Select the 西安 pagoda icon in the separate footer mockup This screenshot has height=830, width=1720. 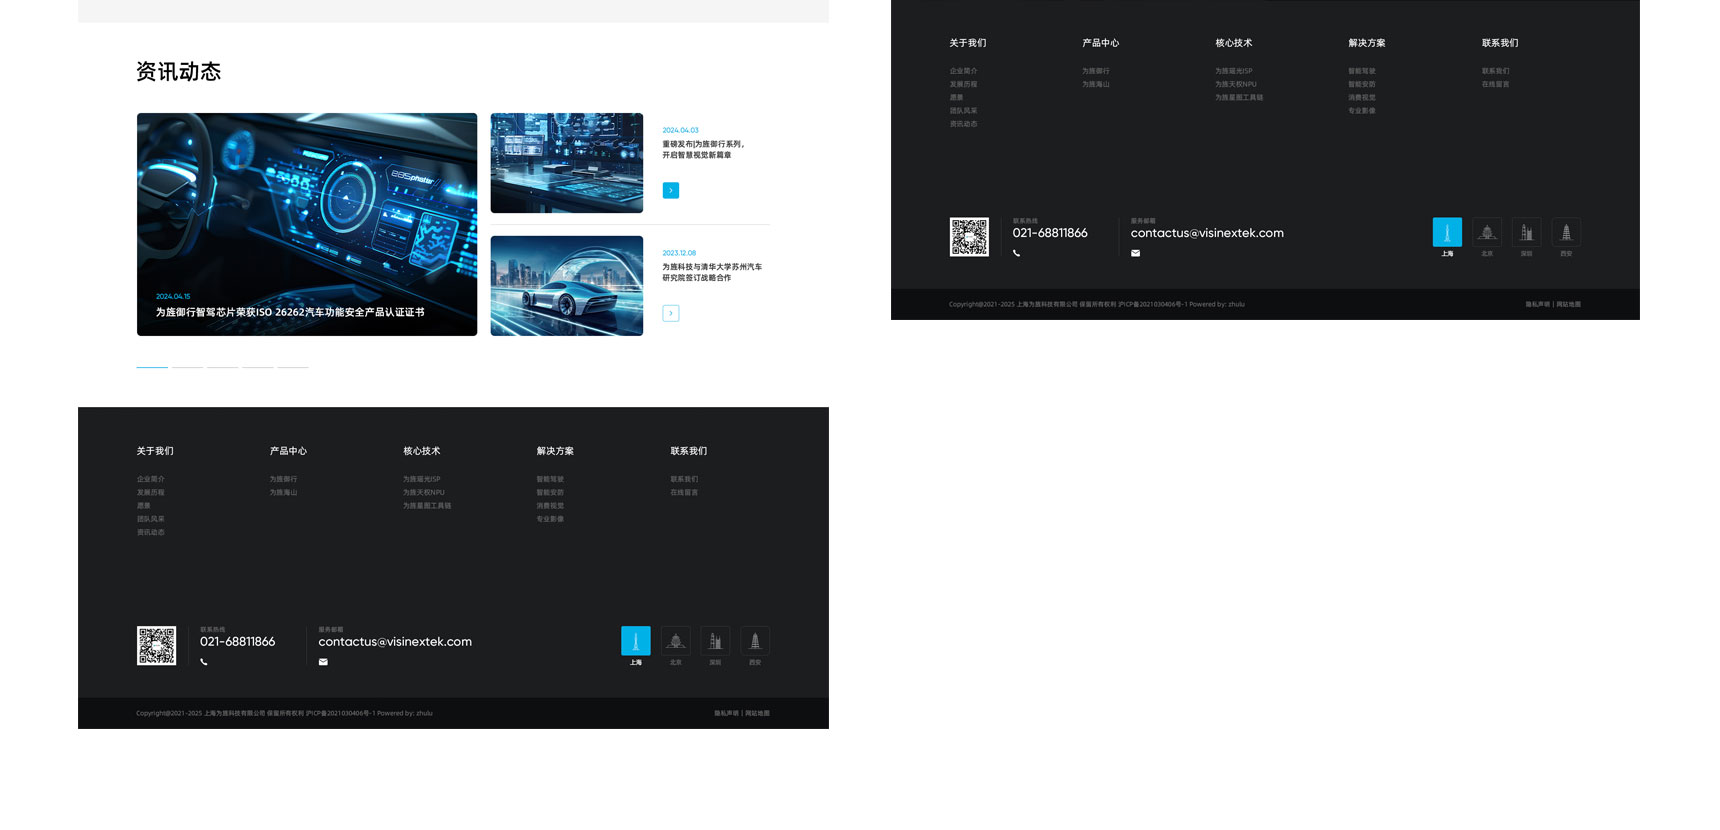1566,232
